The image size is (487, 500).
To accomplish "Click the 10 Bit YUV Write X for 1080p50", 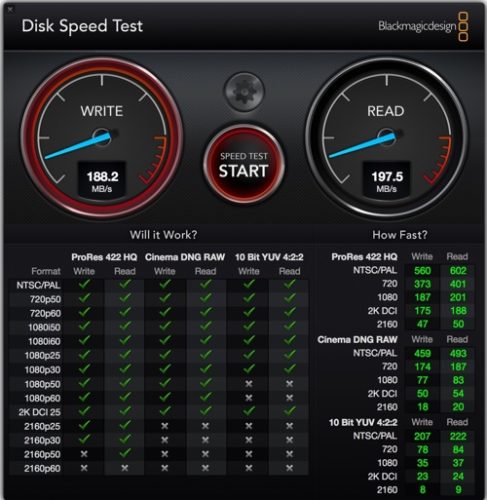I will pos(249,384).
